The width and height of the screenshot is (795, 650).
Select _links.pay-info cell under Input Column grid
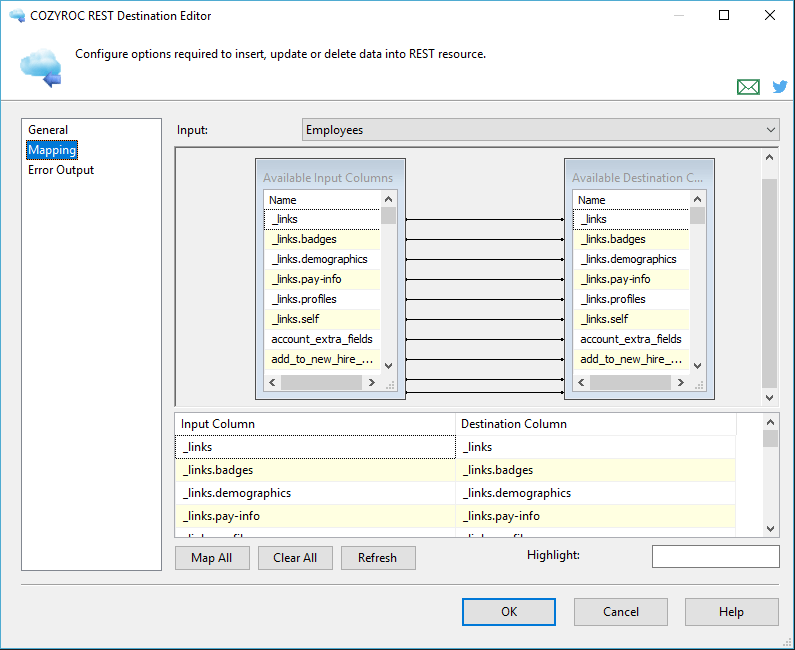click(x=315, y=516)
